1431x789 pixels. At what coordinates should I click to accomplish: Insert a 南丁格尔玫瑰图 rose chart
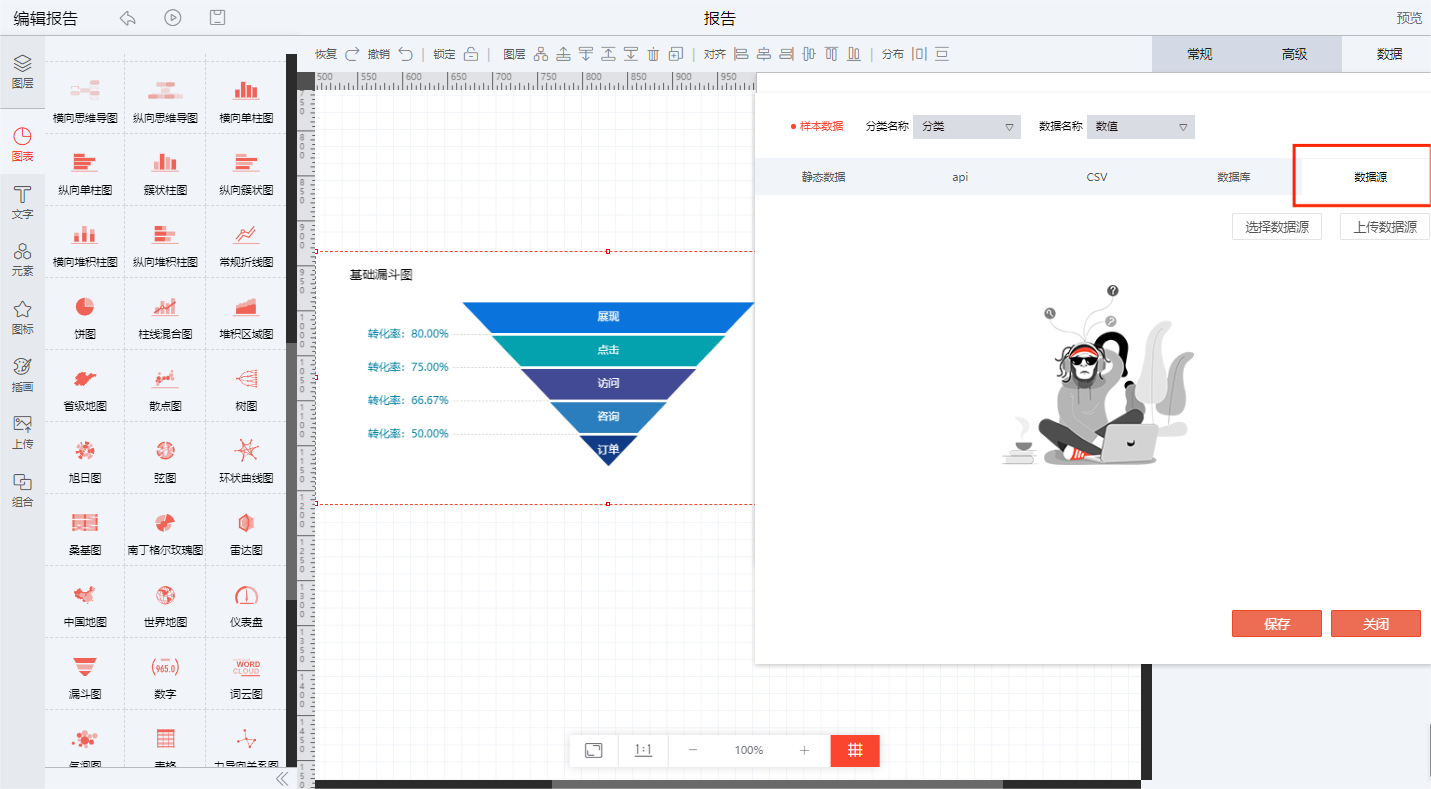click(x=165, y=533)
